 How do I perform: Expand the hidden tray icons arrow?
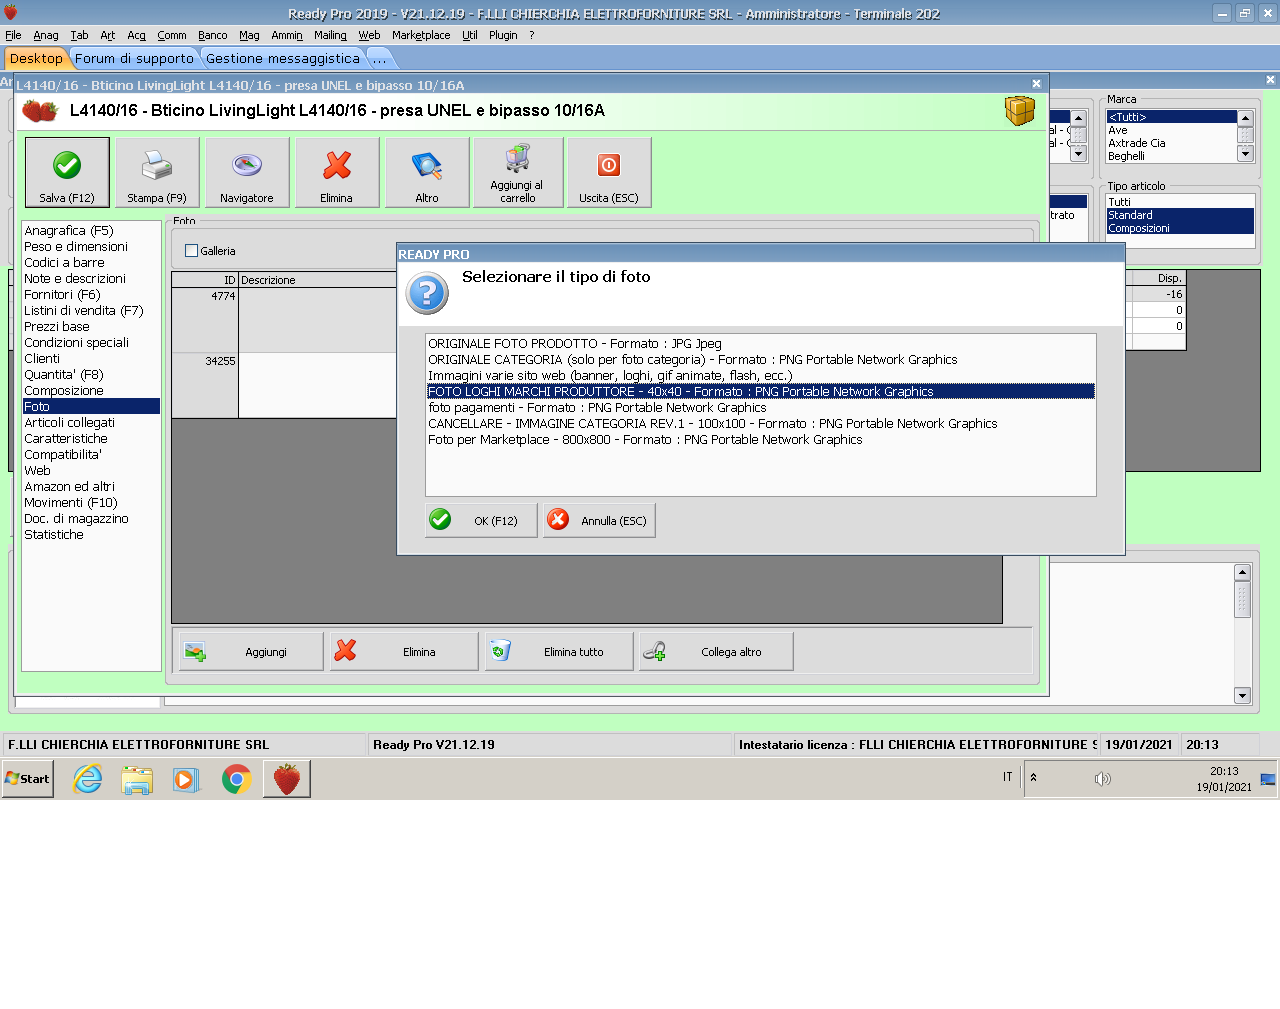click(x=1033, y=777)
